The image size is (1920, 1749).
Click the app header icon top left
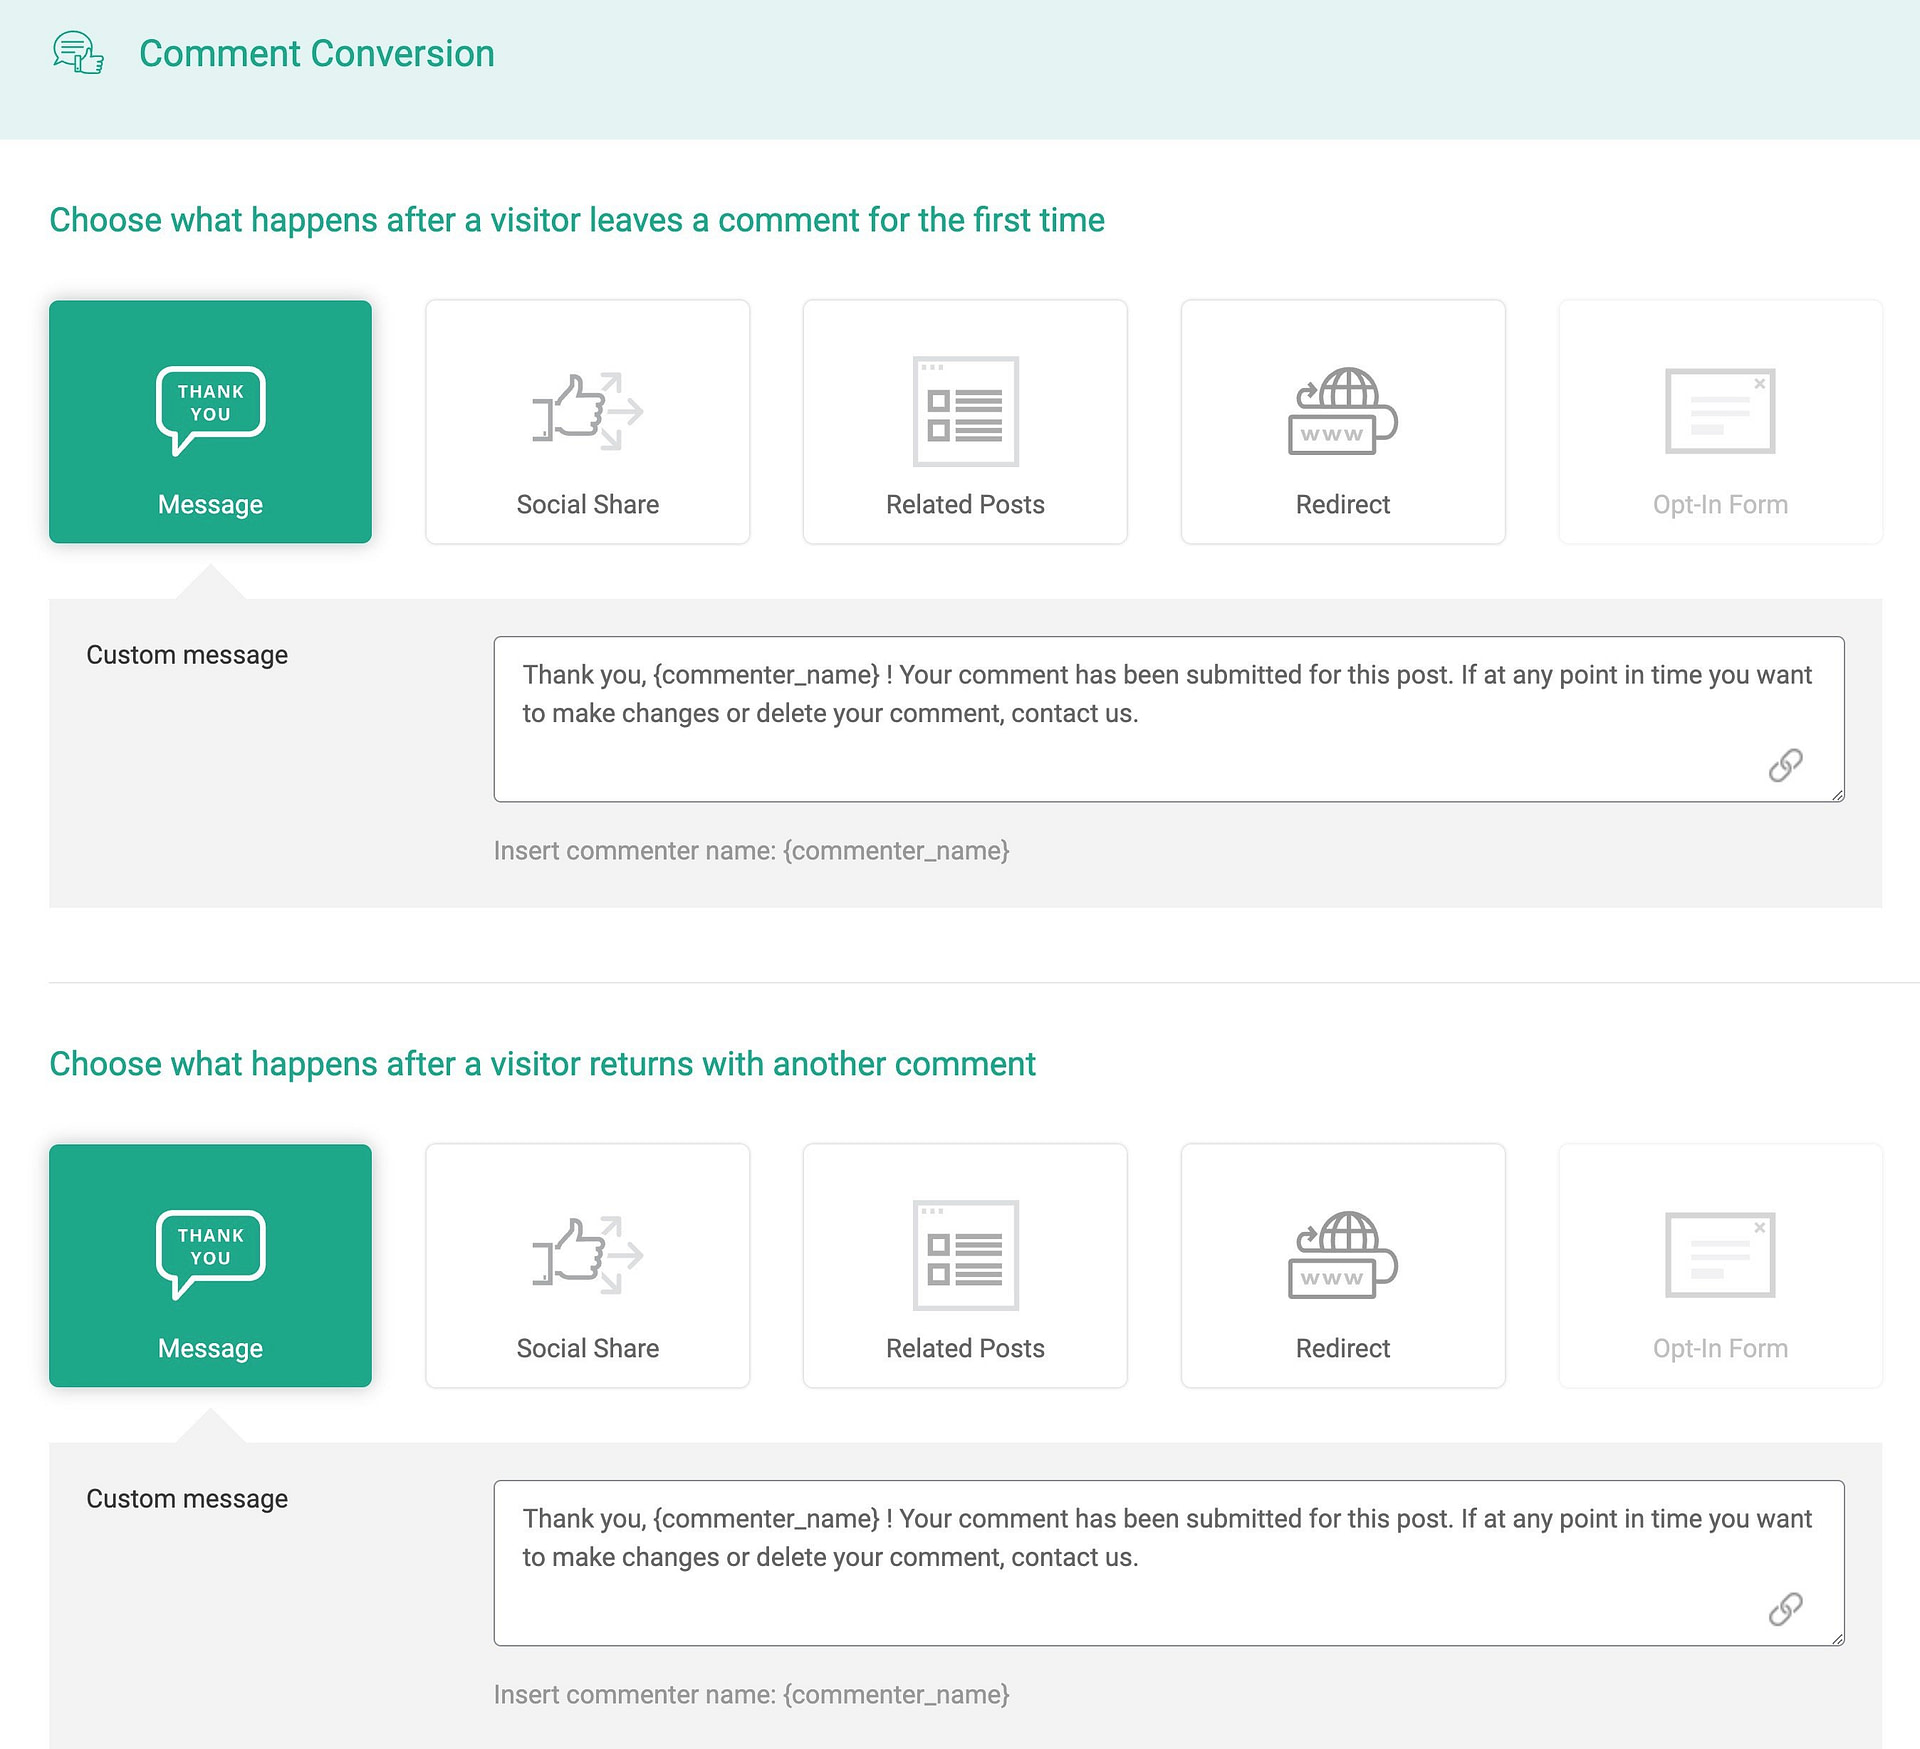click(79, 52)
